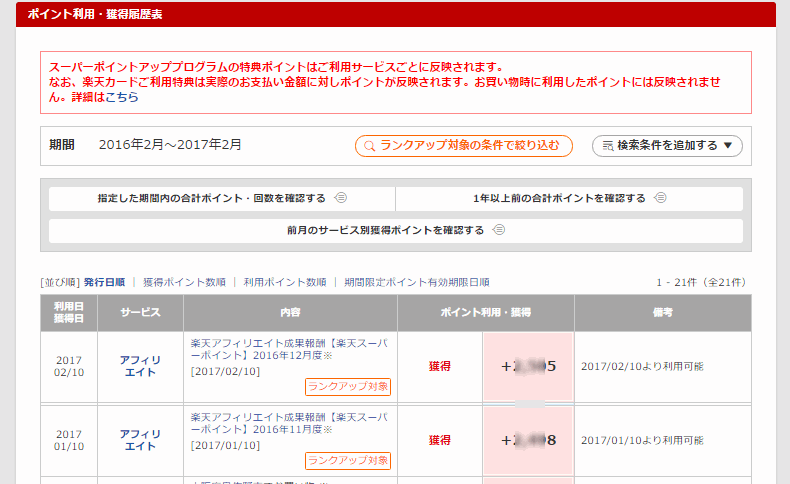Click ランクアップ対象 badge on 2017/01/10 row
This screenshot has height=484, width=790.
click(x=347, y=460)
